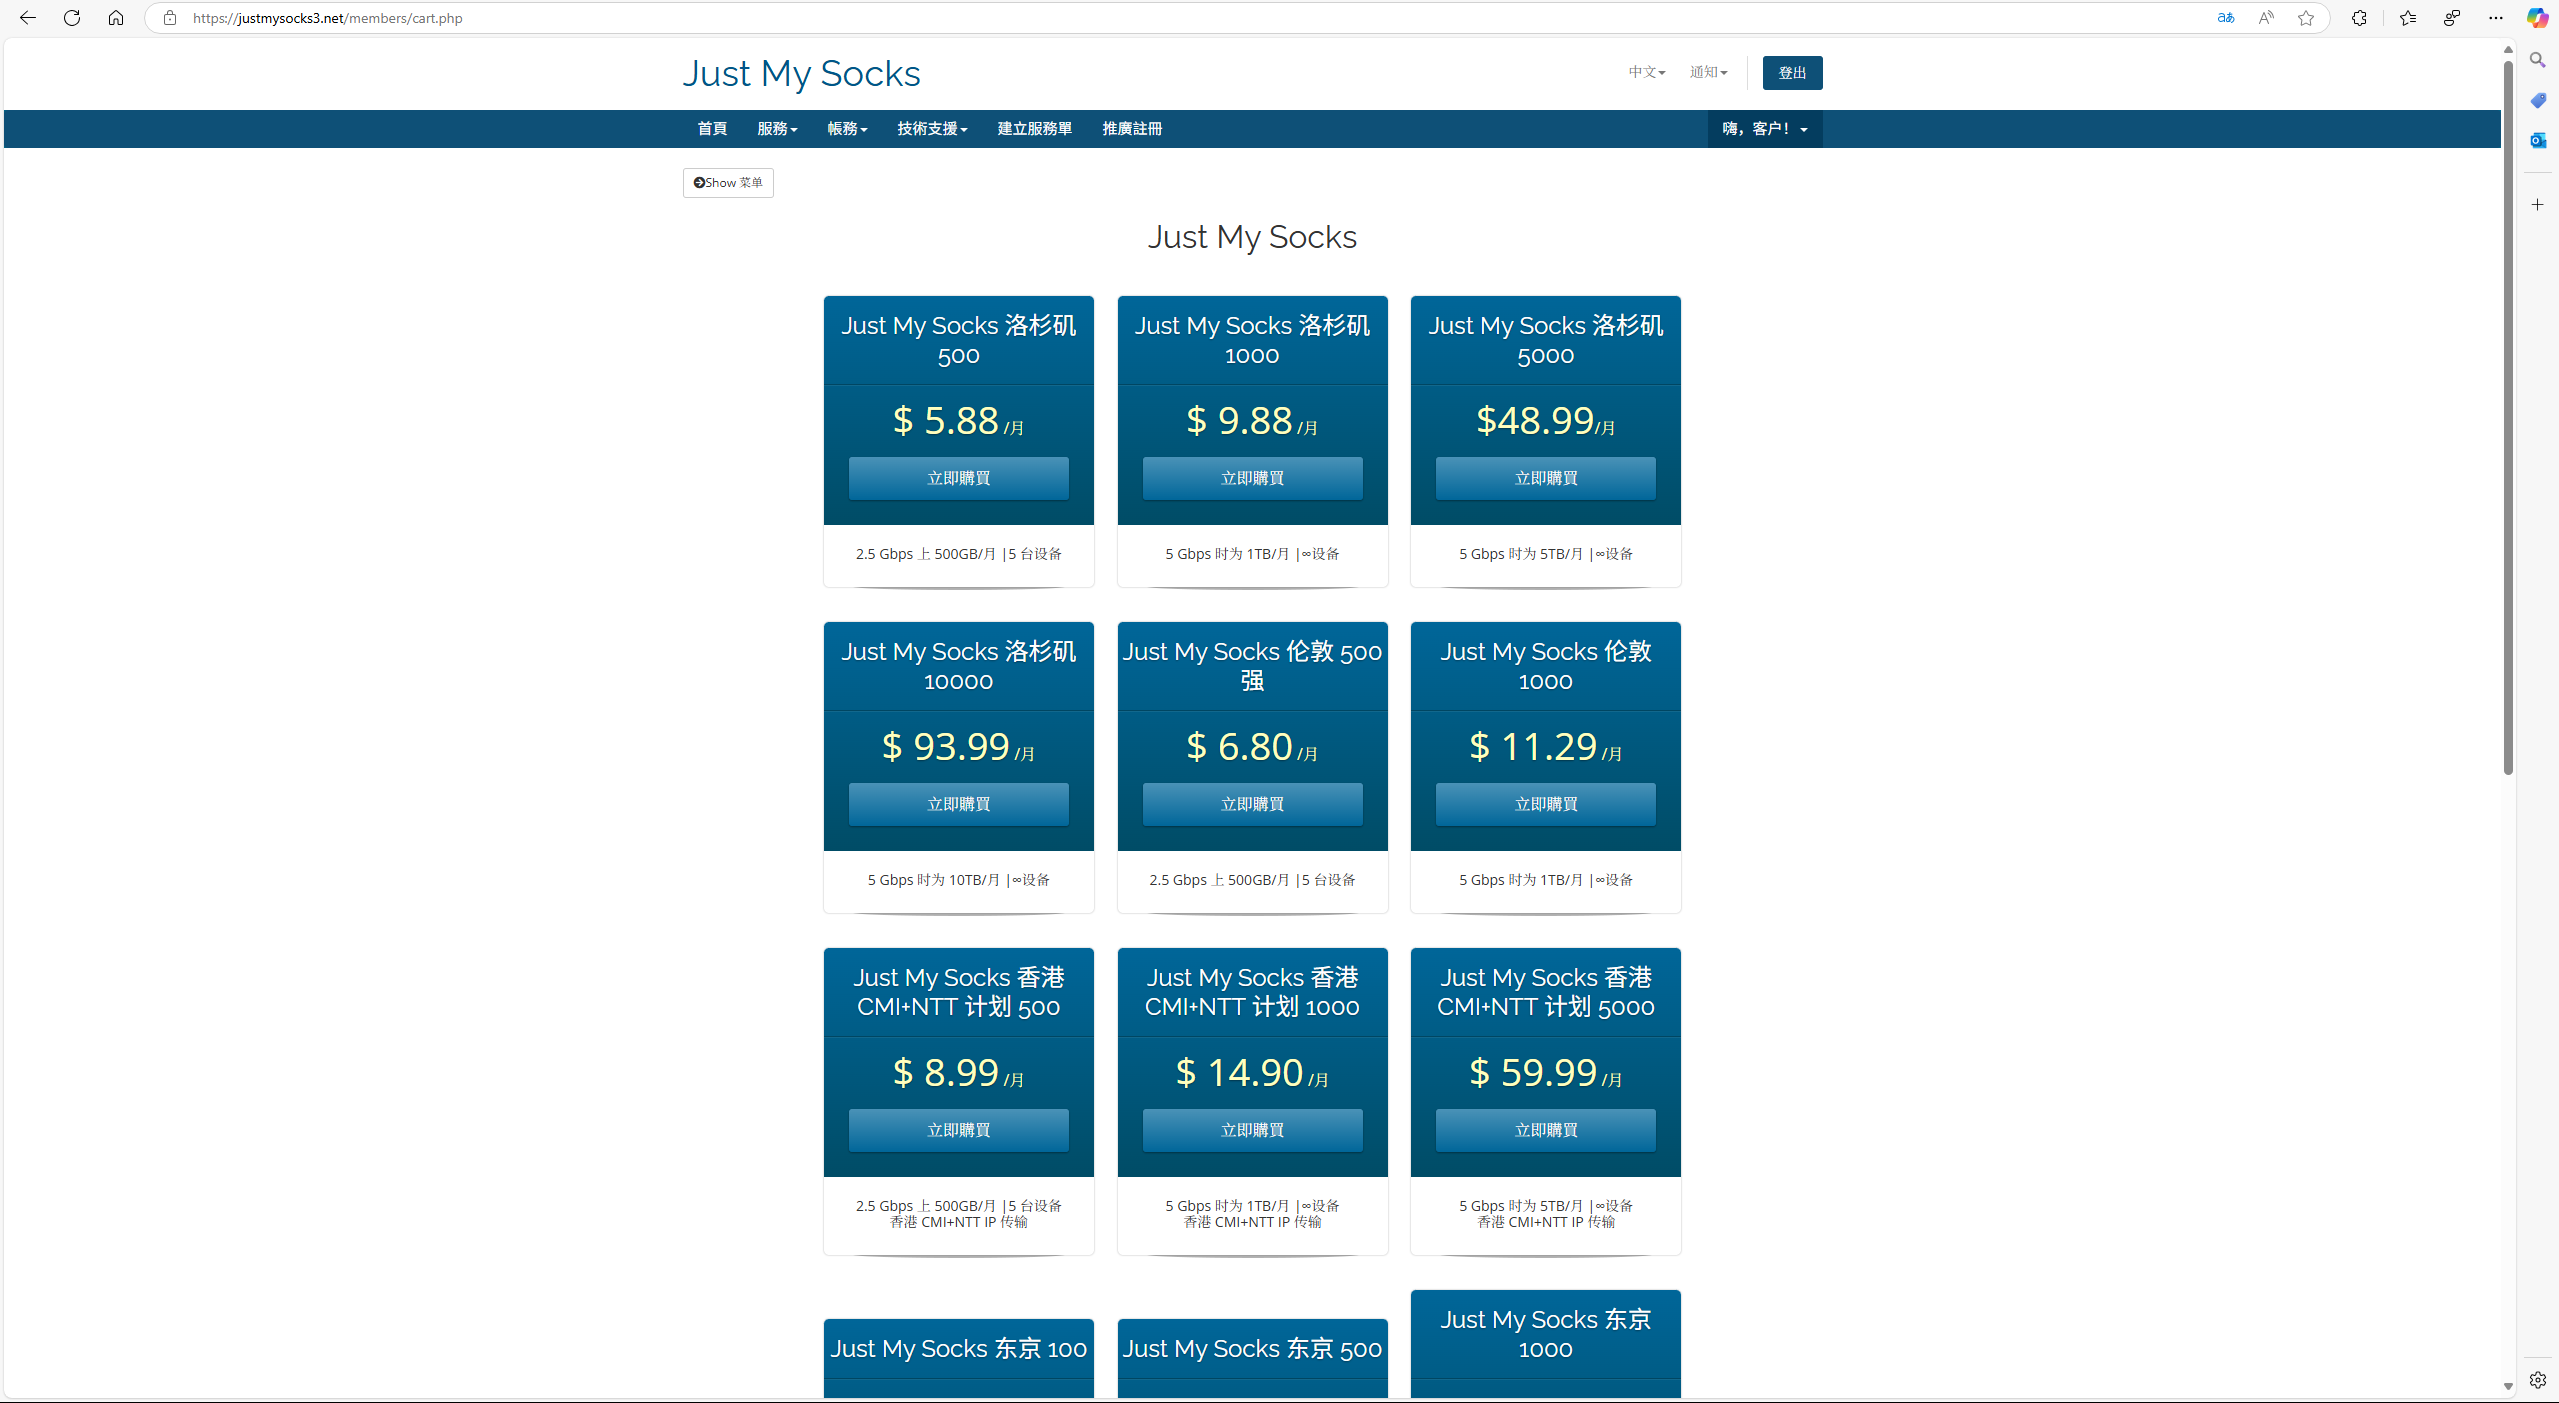This screenshot has width=2559, height=1403.
Task: Buy the 洛杉矶 500 plan at $5.88
Action: 958,478
